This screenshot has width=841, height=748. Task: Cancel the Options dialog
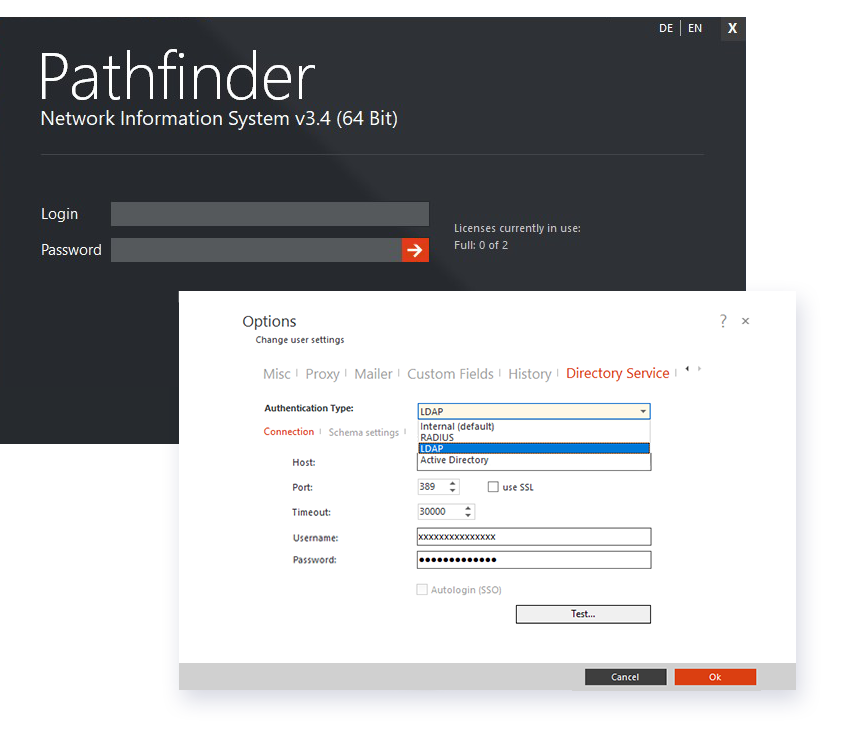[x=625, y=677]
